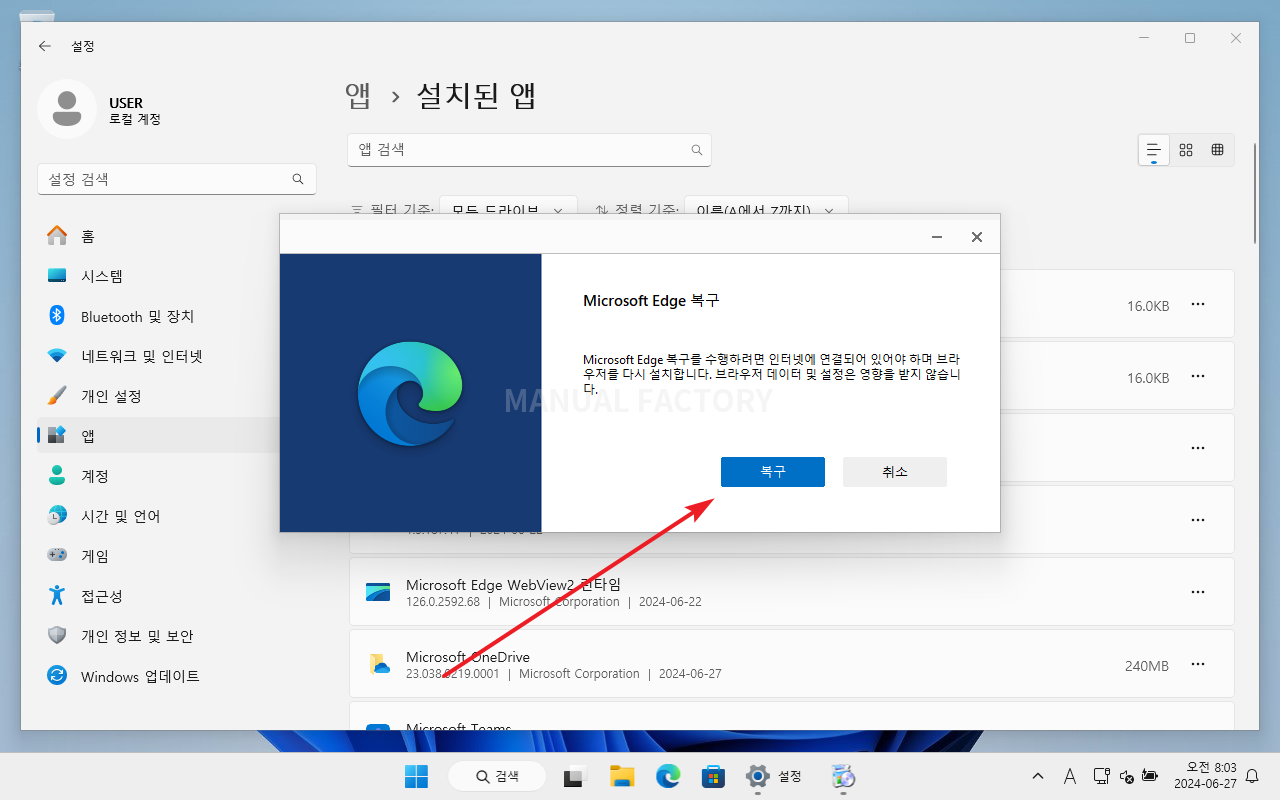Screen dimensions: 1280x800
Task: Show hidden system tray icons
Action: click(x=1038, y=776)
